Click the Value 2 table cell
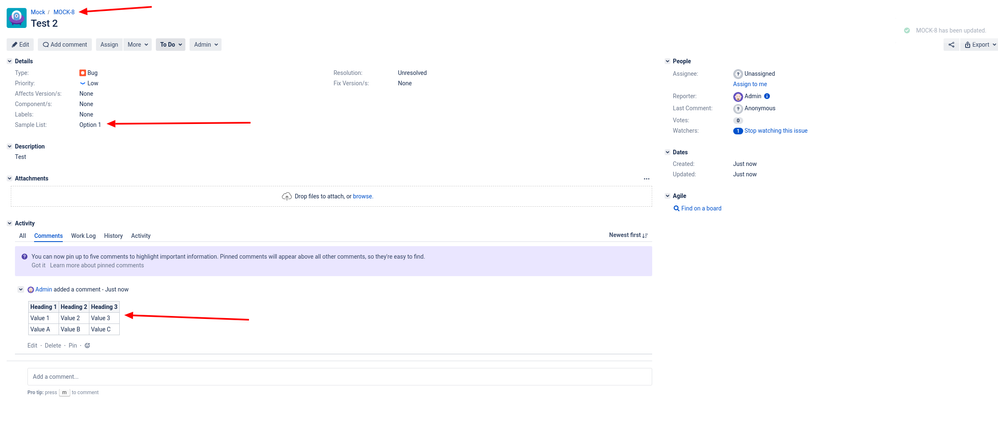This screenshot has height=430, width=998. pyautogui.click(x=74, y=318)
